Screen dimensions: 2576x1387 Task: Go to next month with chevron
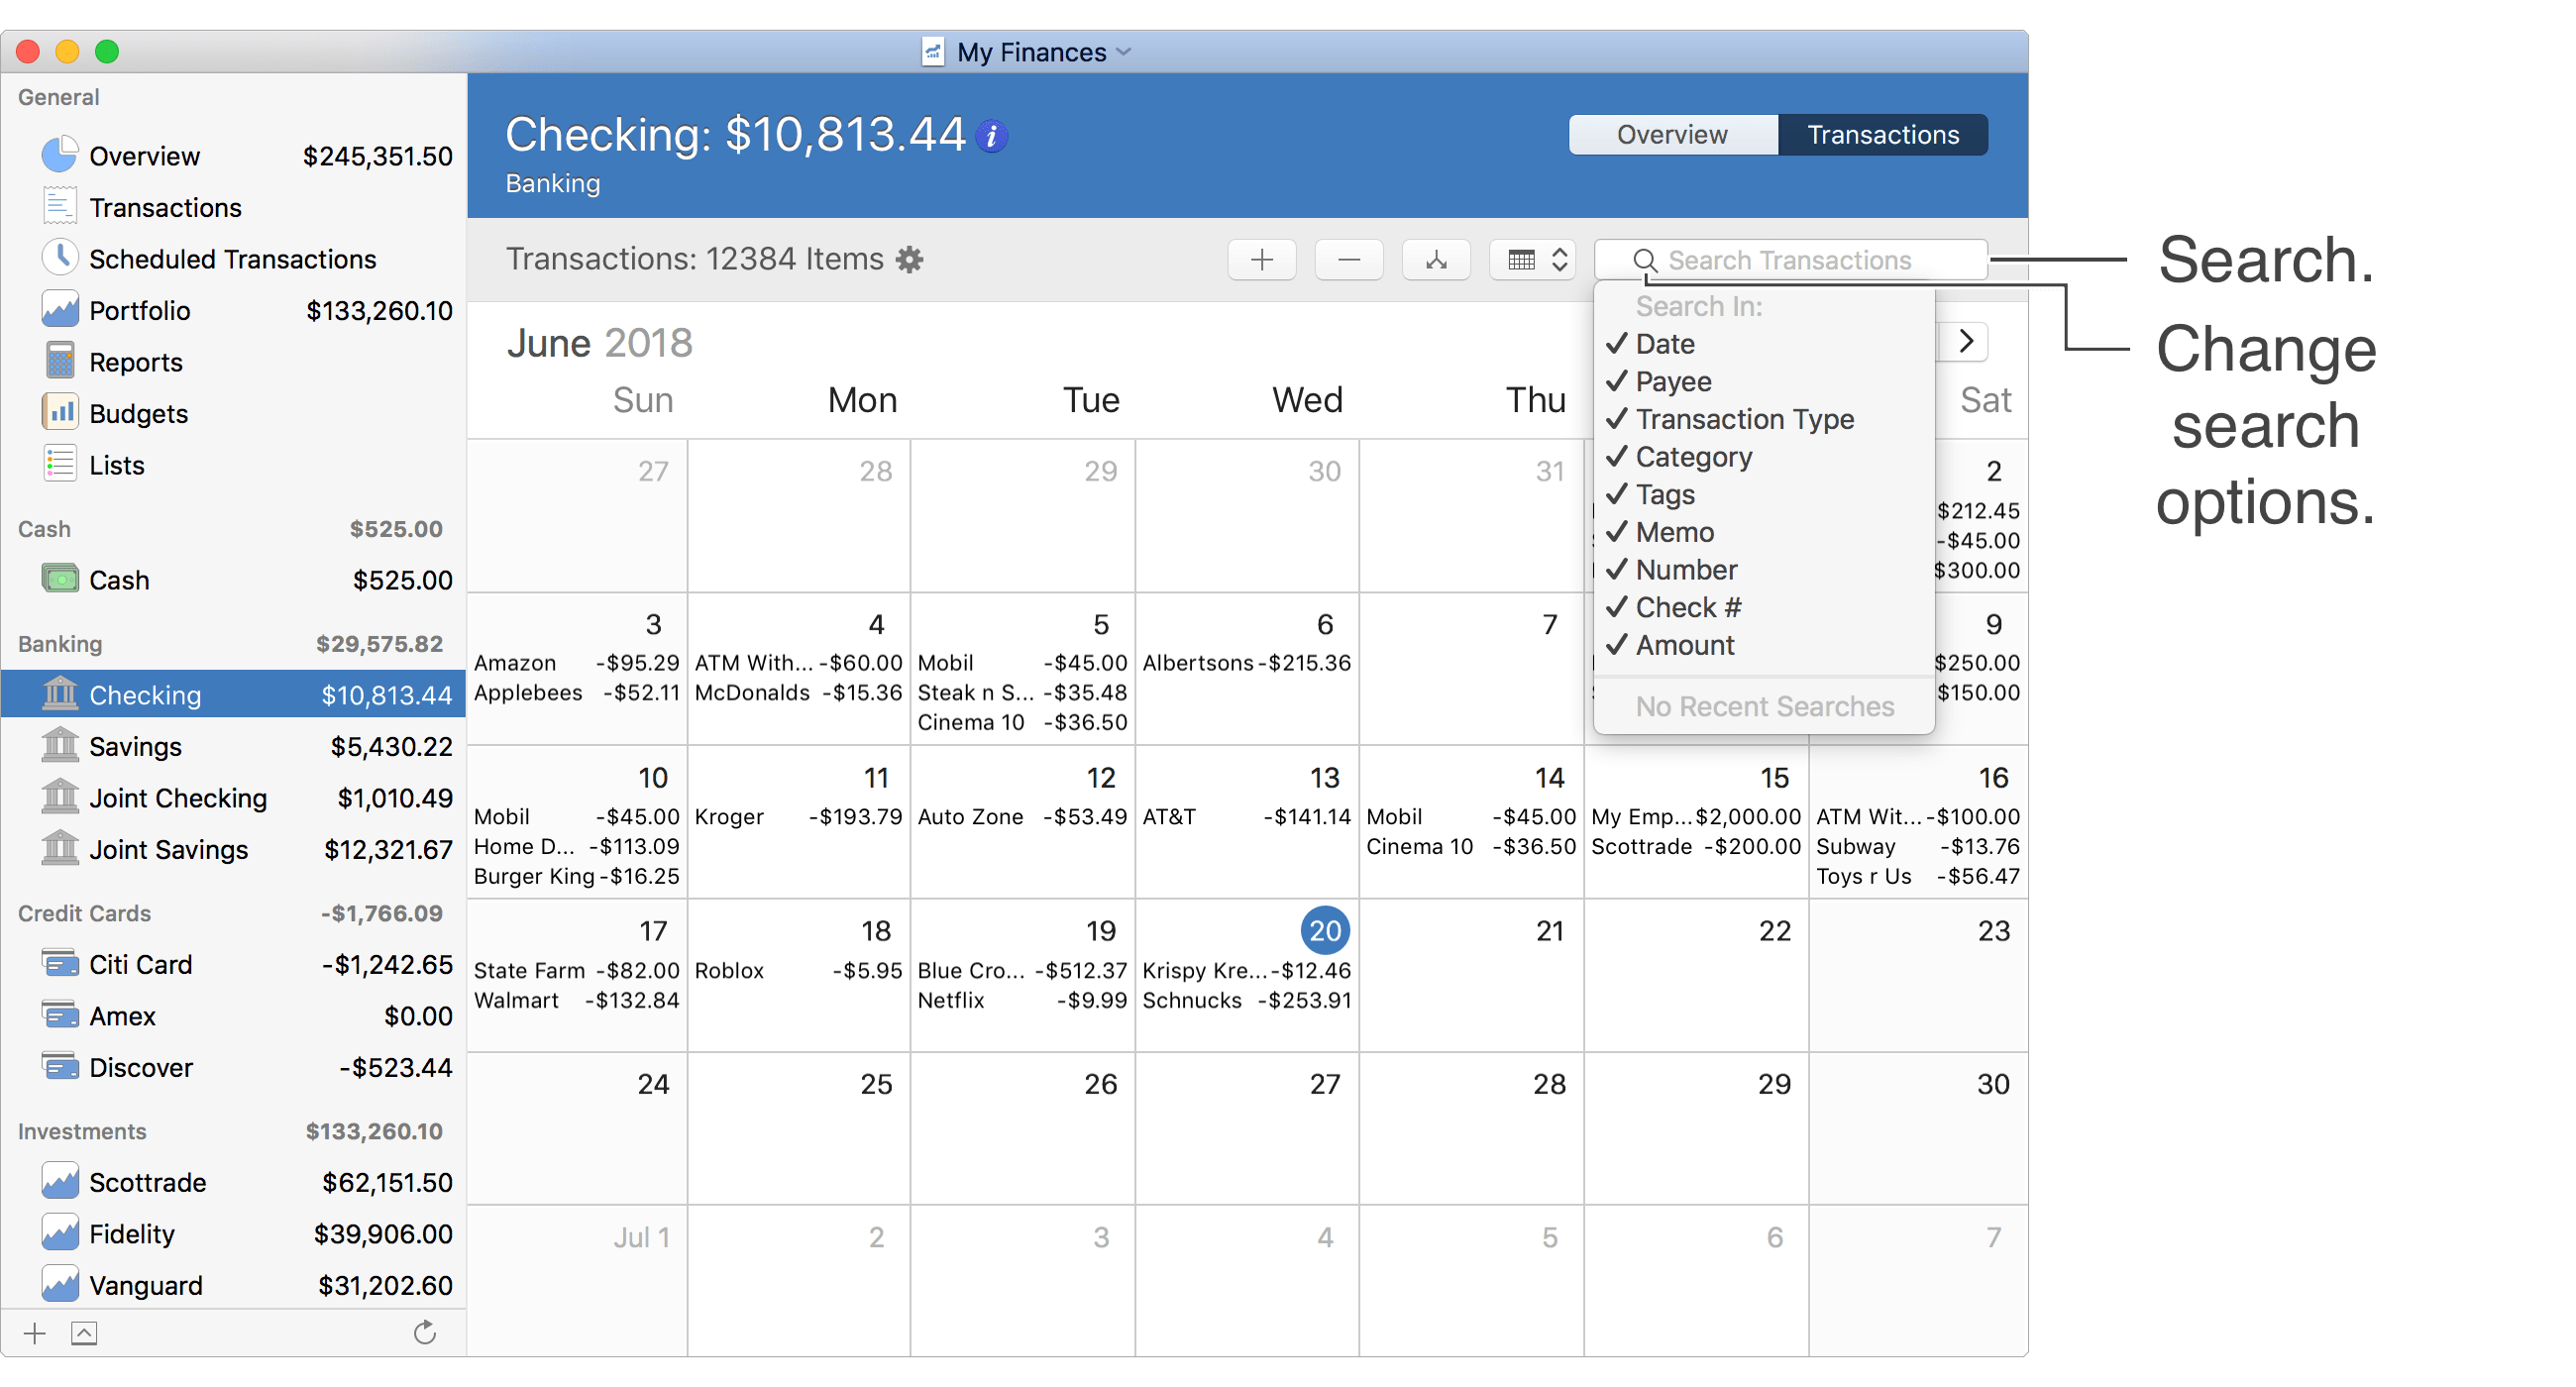[x=1966, y=341]
